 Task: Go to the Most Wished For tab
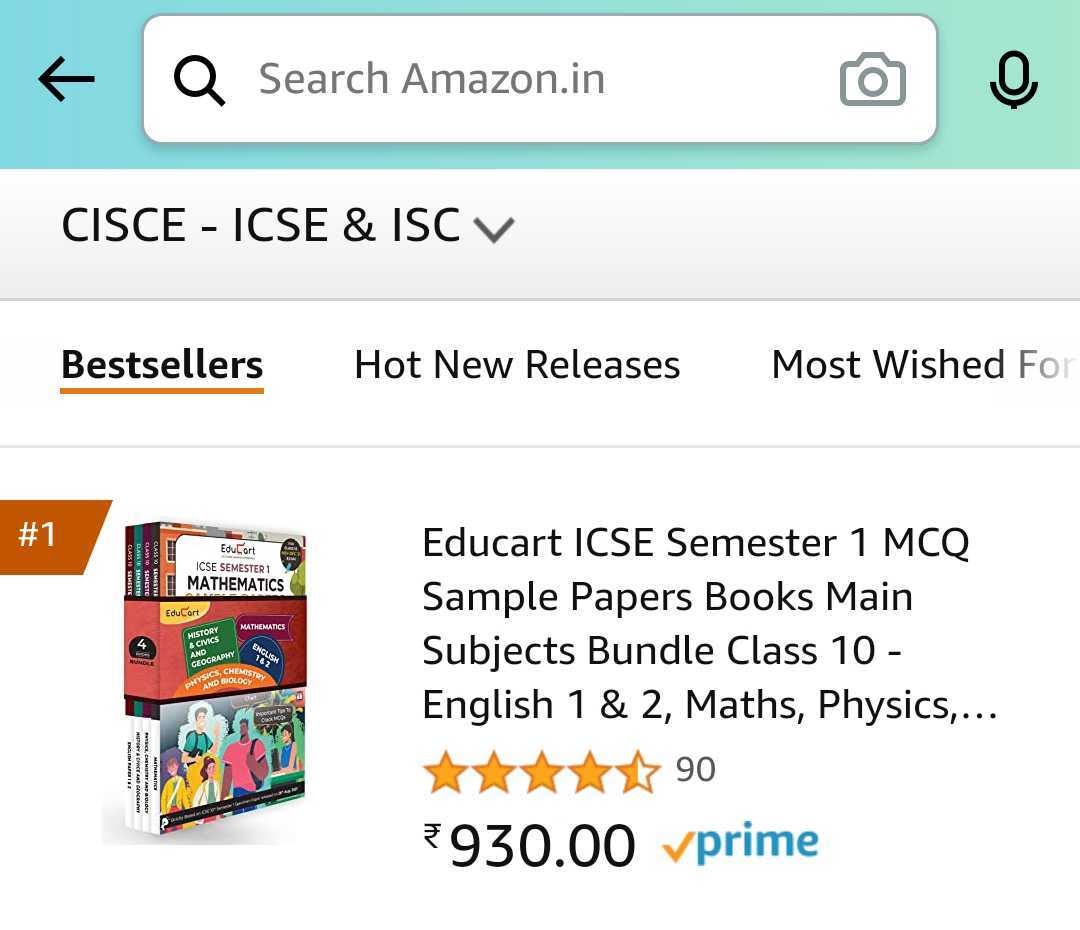point(922,365)
